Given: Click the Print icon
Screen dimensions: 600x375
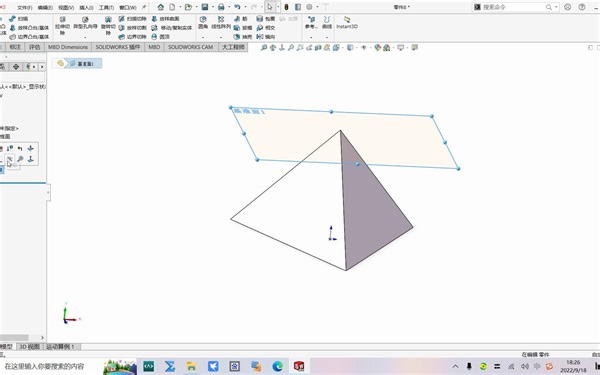Looking at the screenshot, I should pyautogui.click(x=221, y=7).
